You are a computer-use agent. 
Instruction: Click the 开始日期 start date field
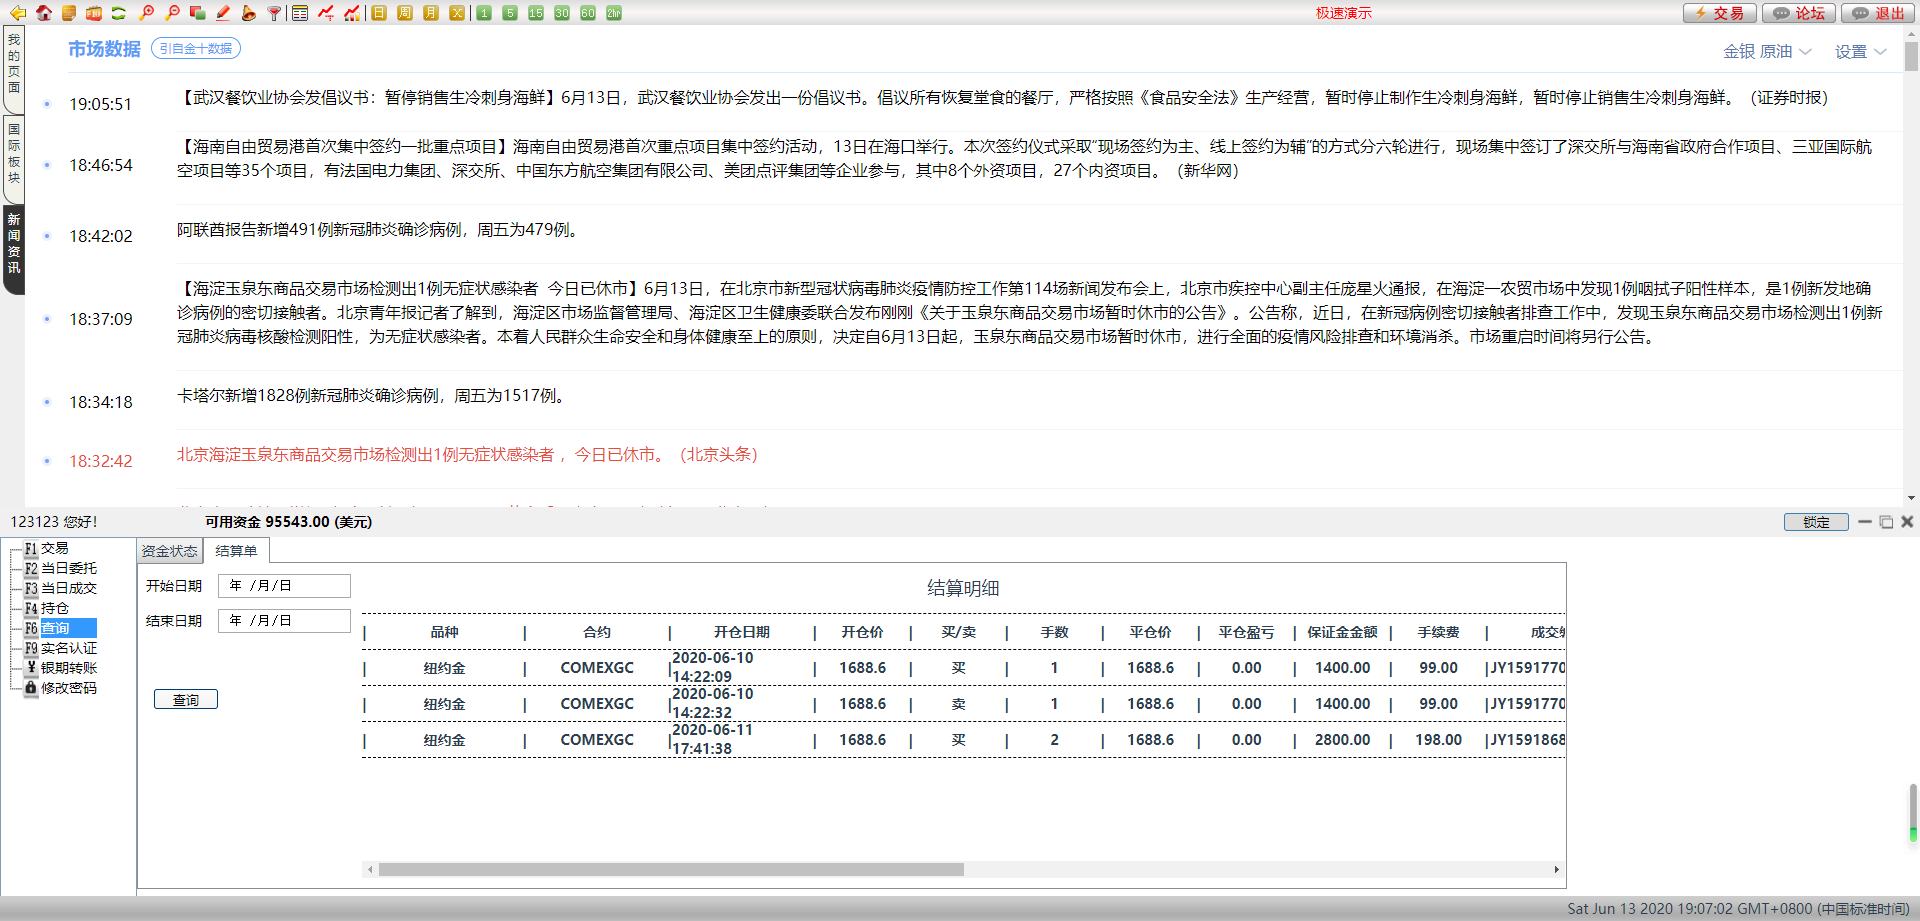(x=284, y=586)
